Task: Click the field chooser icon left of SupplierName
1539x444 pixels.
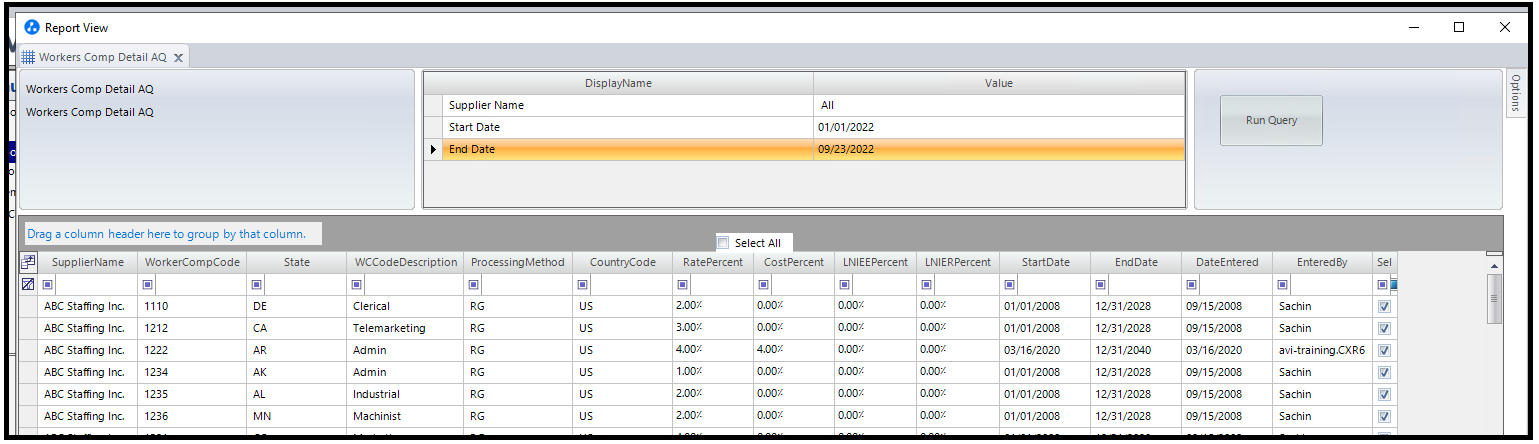Action: pos(28,262)
